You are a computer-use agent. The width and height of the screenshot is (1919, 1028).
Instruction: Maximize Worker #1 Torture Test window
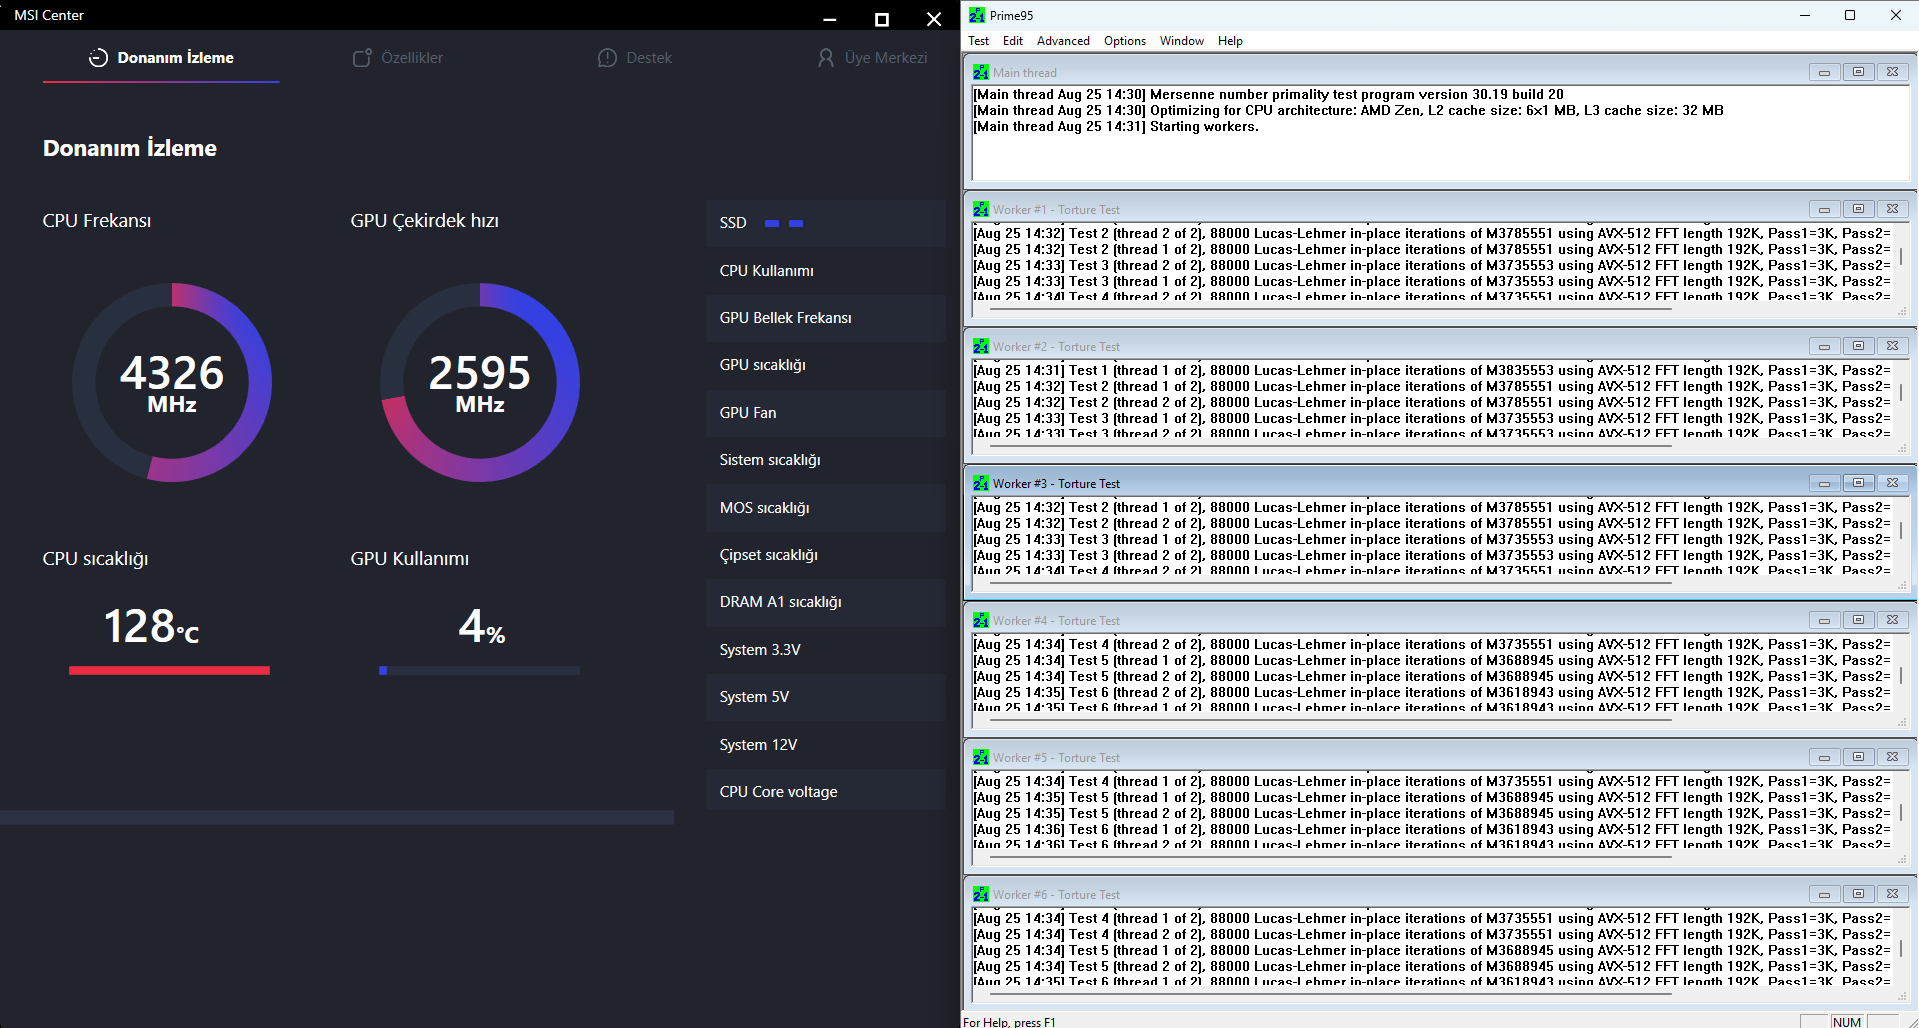click(1858, 209)
